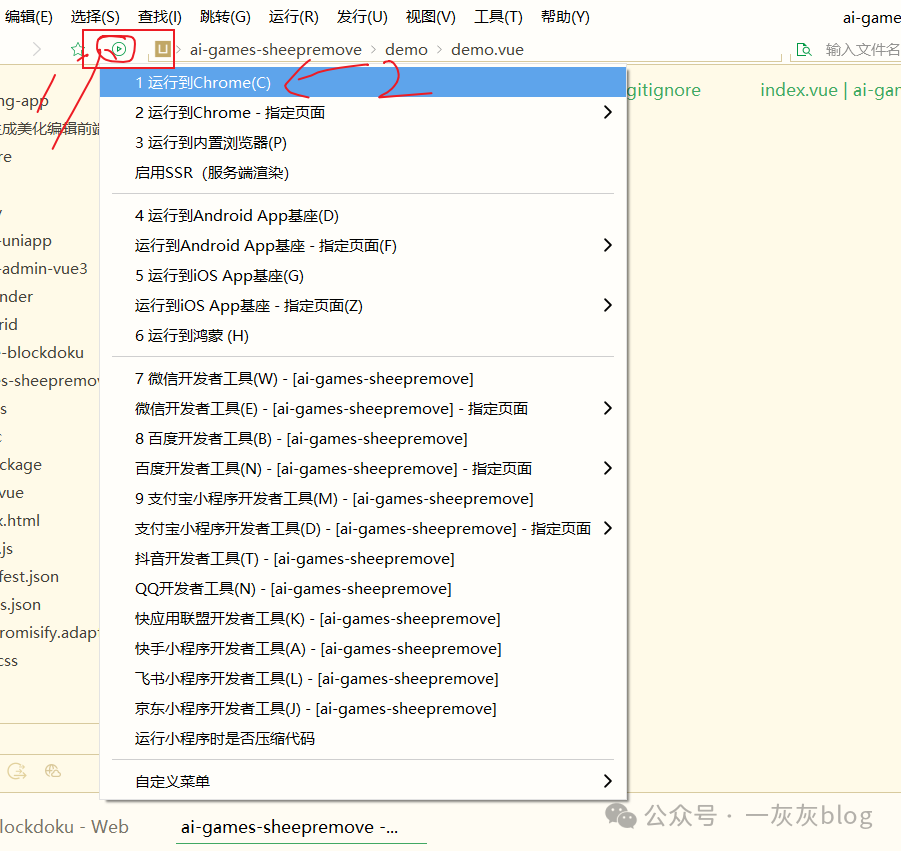Click the globe-cloud icon in bottom toolbar
This screenshot has height=851, width=901.
[52, 771]
